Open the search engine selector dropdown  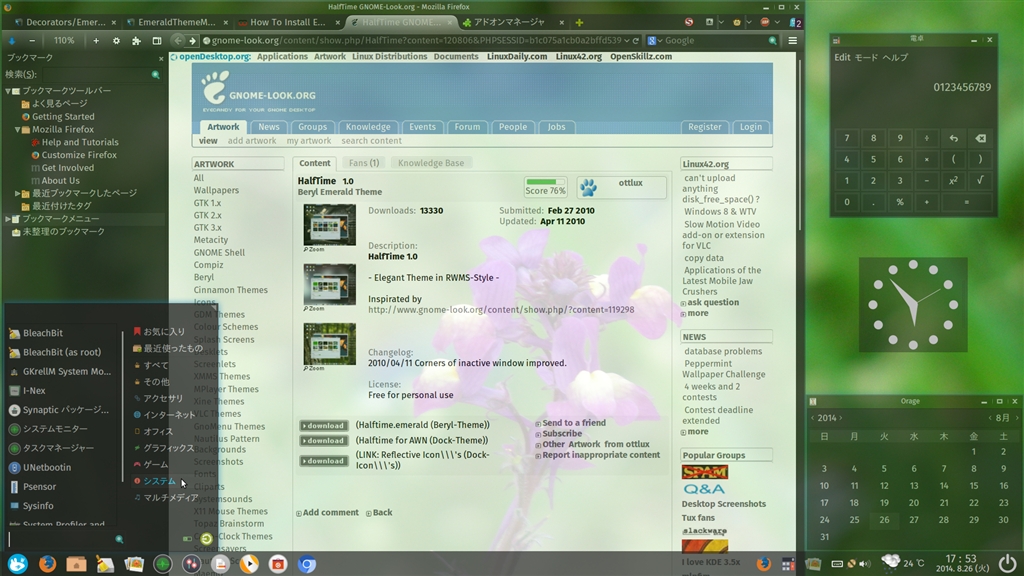point(654,40)
